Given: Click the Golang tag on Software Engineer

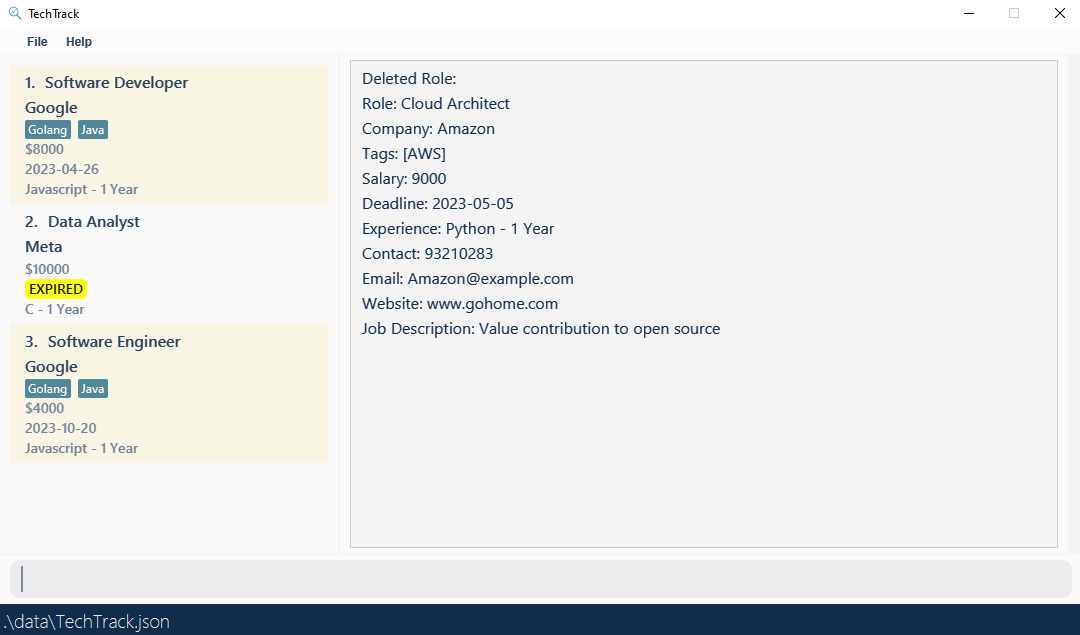Looking at the screenshot, I should point(48,388).
